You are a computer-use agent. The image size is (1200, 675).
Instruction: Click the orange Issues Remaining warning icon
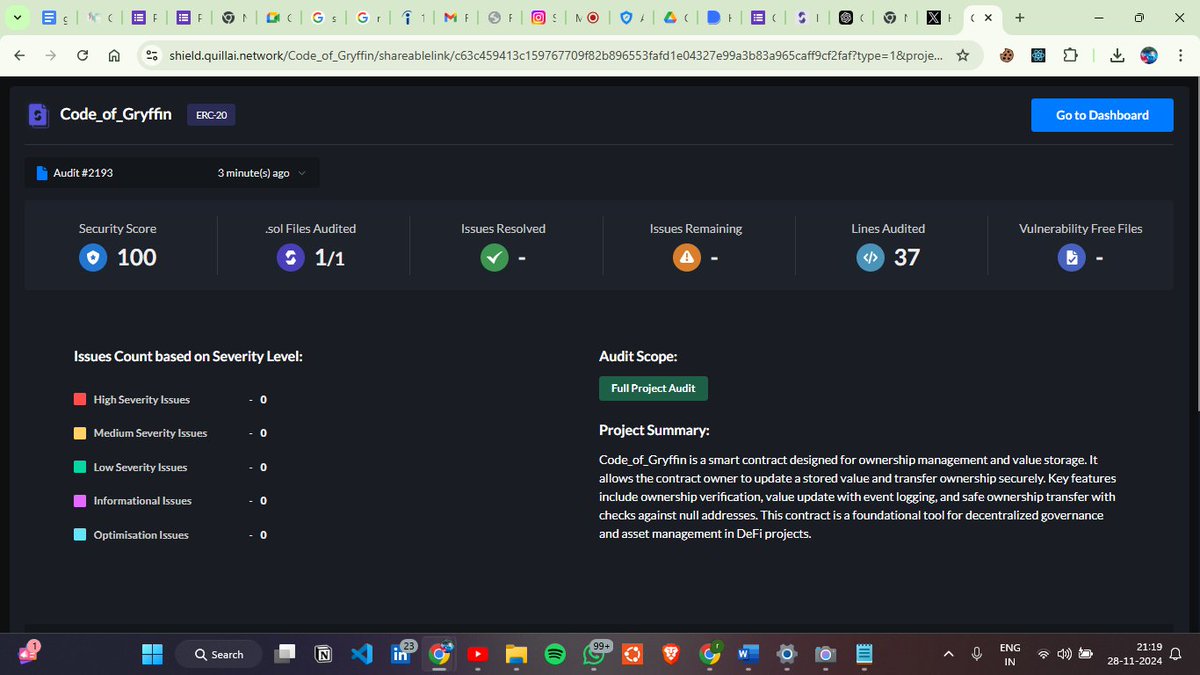(686, 258)
